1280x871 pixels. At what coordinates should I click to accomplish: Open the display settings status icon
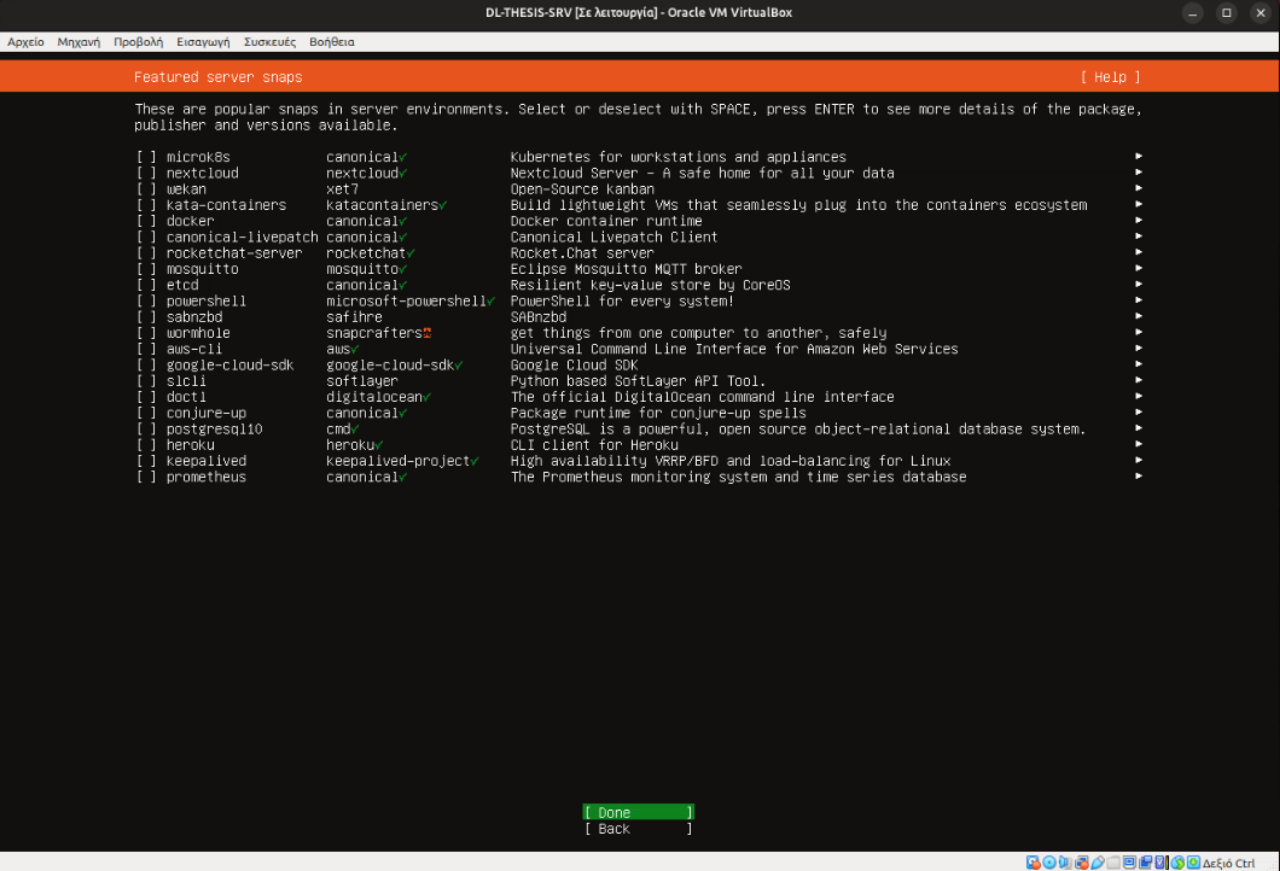tap(1129, 862)
